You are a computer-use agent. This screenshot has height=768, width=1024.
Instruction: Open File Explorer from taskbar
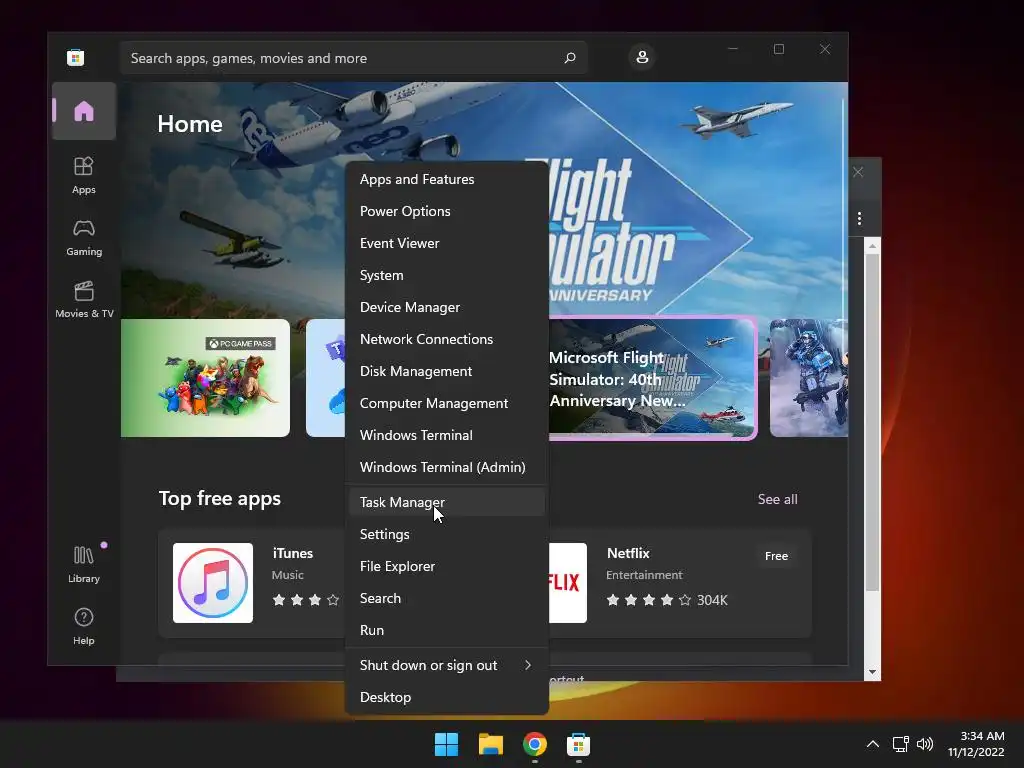click(x=490, y=744)
